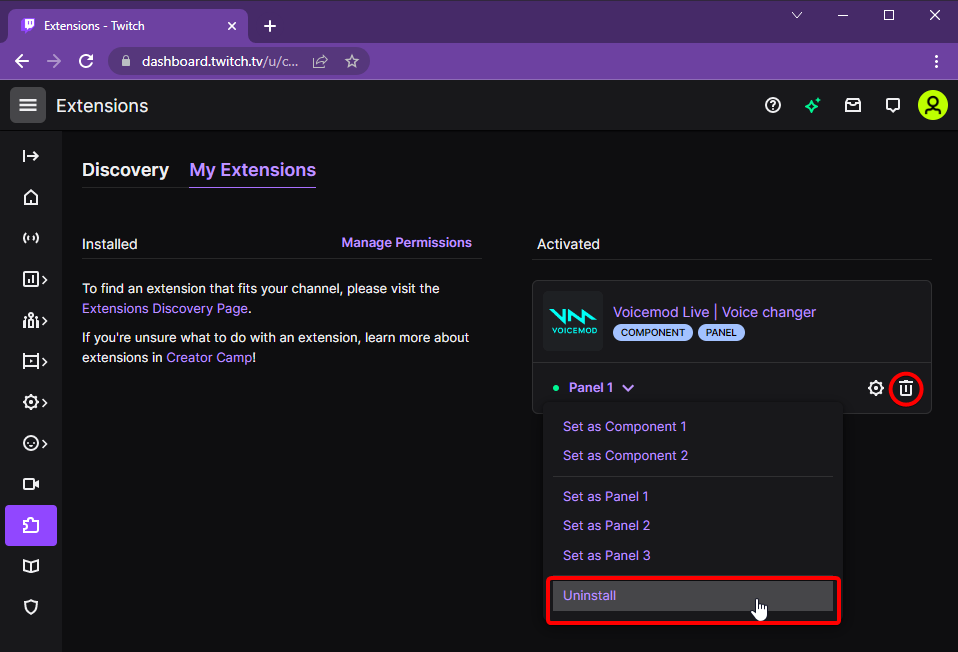The width and height of the screenshot is (958, 652).
Task: Open the hamburger navigation menu
Action: (x=27, y=105)
